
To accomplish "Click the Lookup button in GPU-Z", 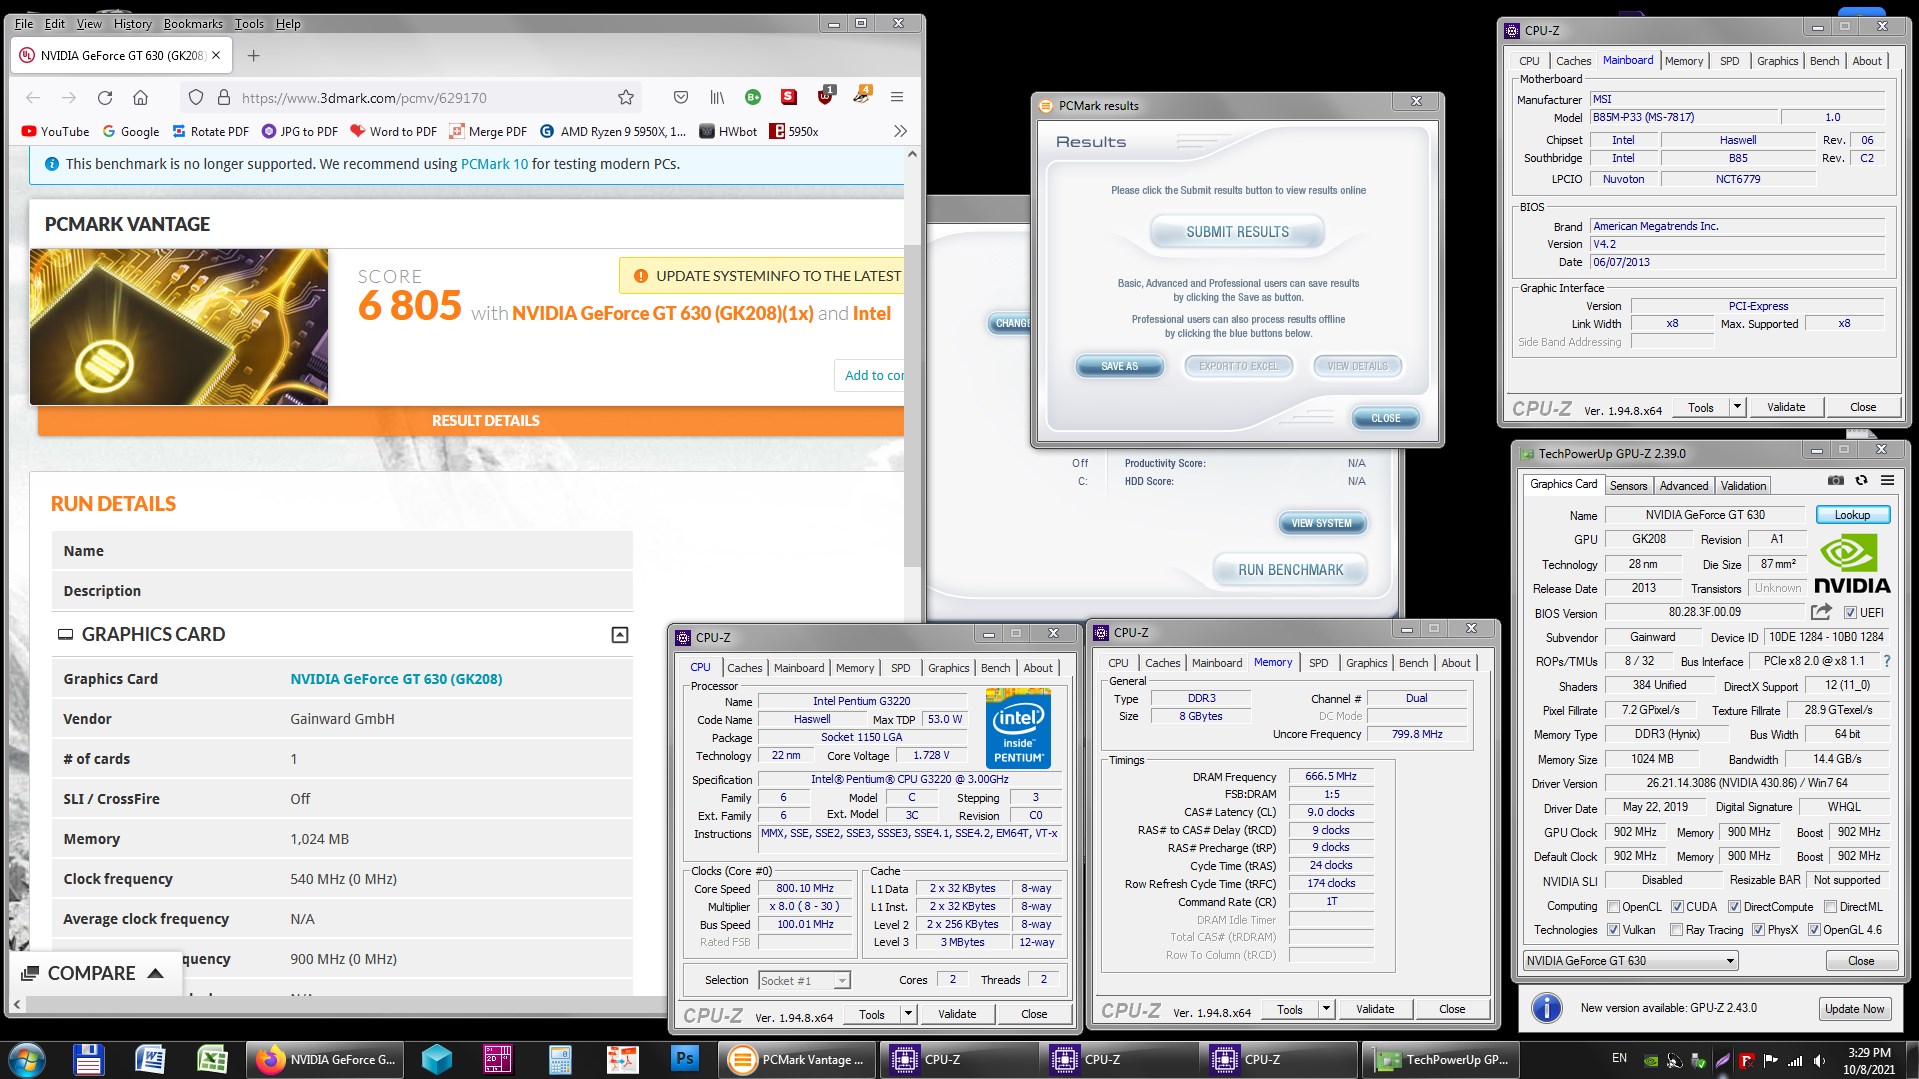I will pyautogui.click(x=1852, y=515).
